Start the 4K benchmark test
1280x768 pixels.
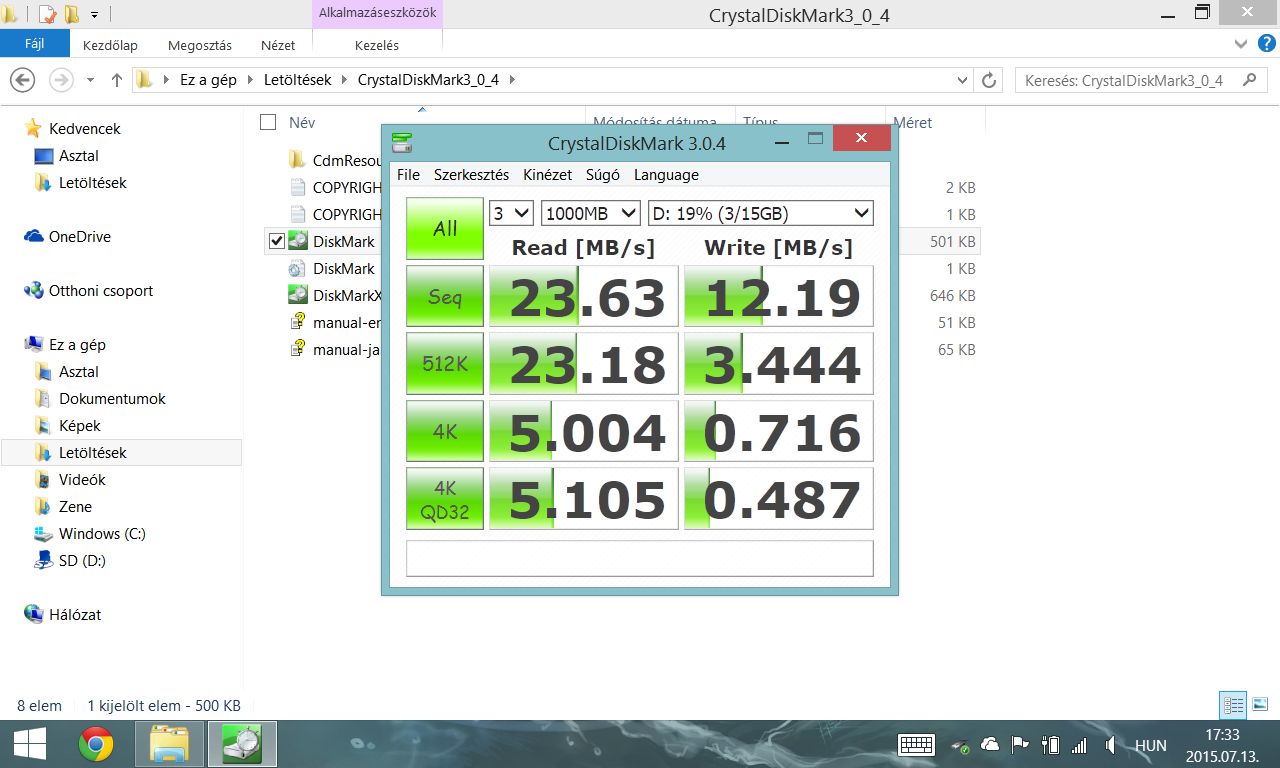[x=445, y=432]
